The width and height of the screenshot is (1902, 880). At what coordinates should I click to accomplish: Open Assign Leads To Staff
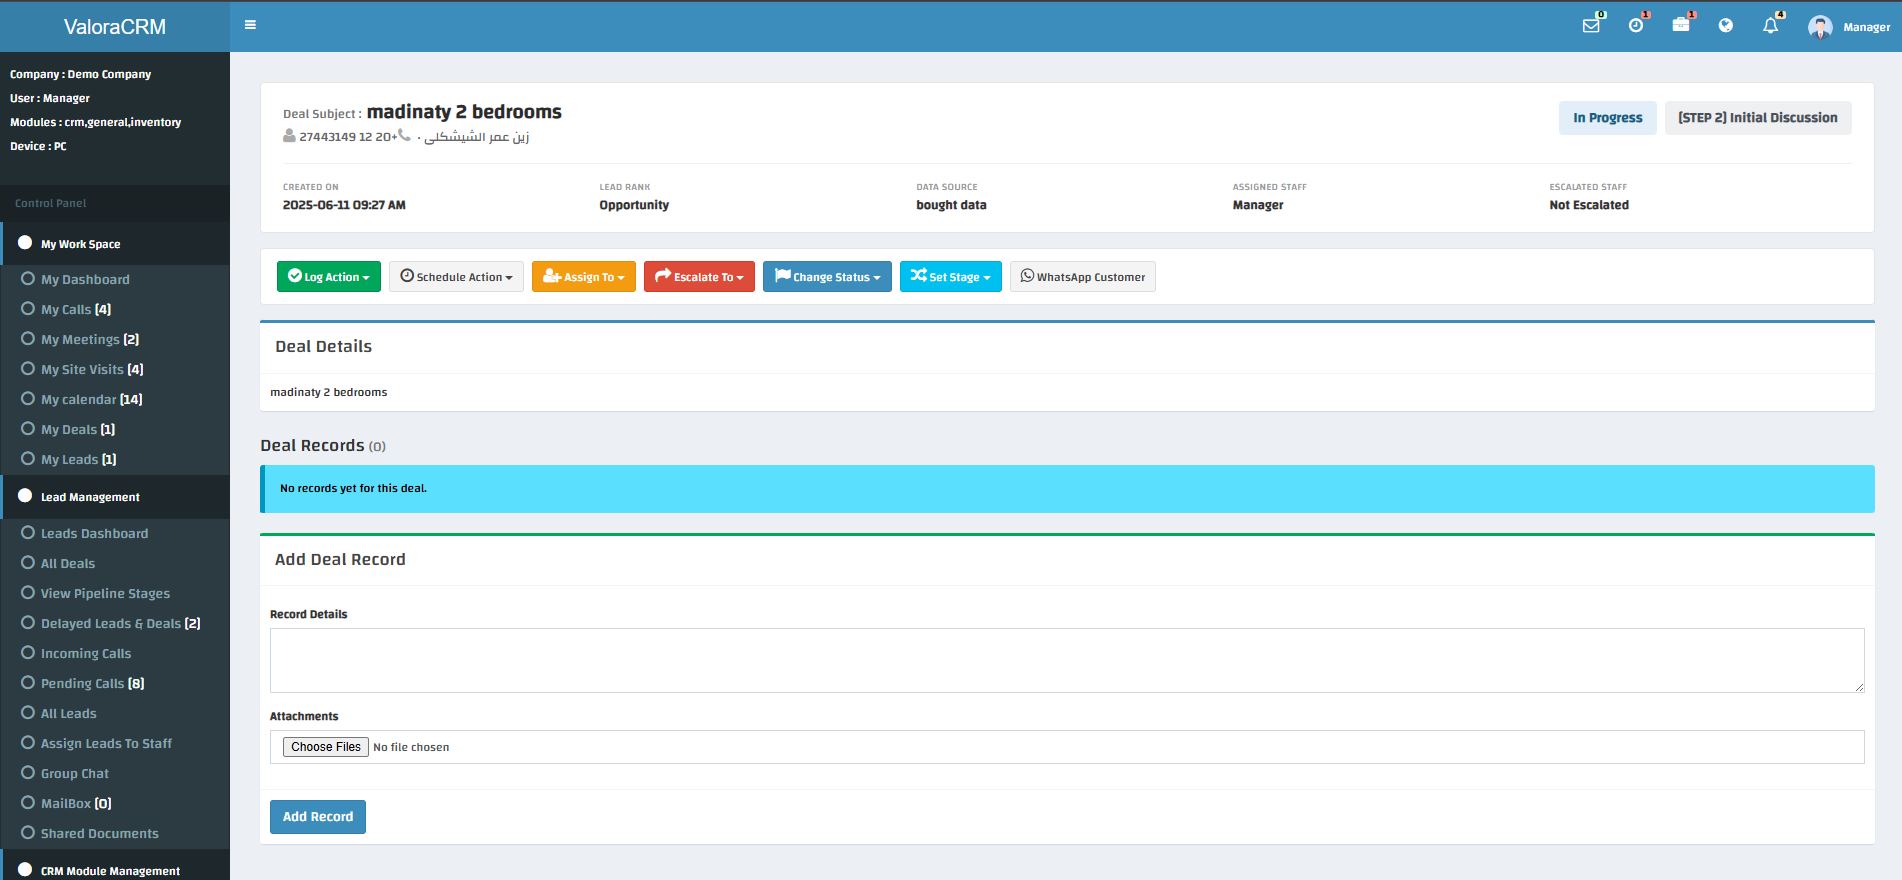tap(106, 744)
